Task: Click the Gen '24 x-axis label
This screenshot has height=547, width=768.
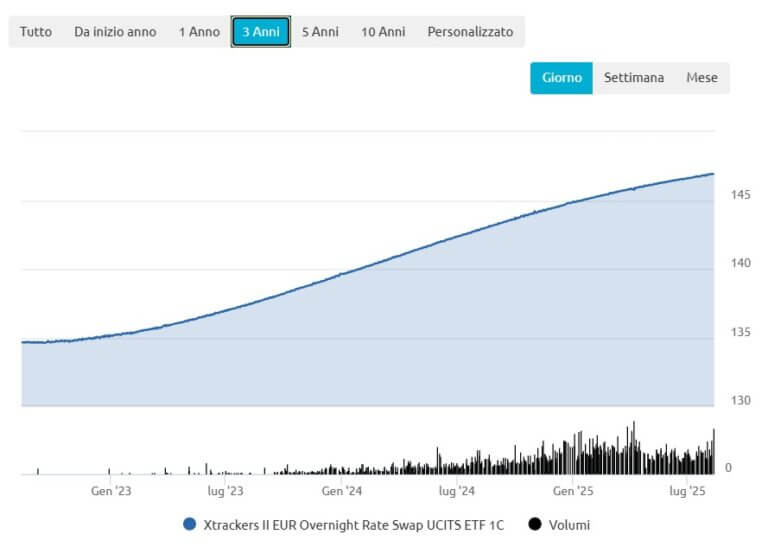Action: (x=341, y=491)
